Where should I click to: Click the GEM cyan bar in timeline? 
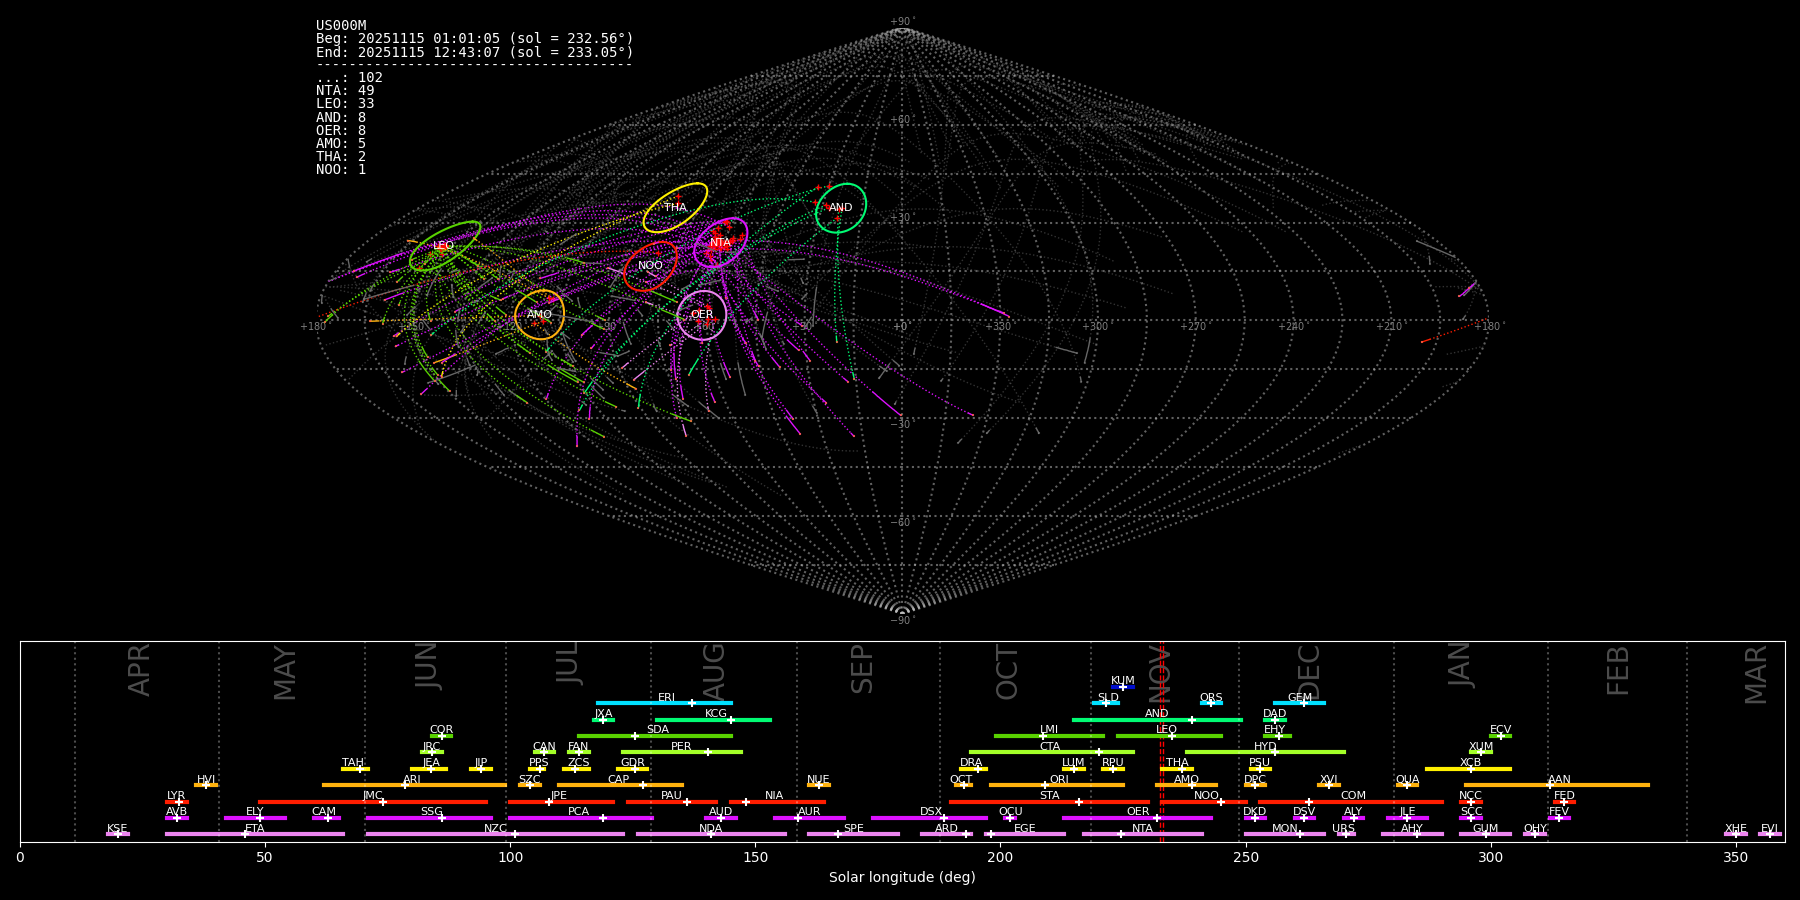(x=1299, y=703)
